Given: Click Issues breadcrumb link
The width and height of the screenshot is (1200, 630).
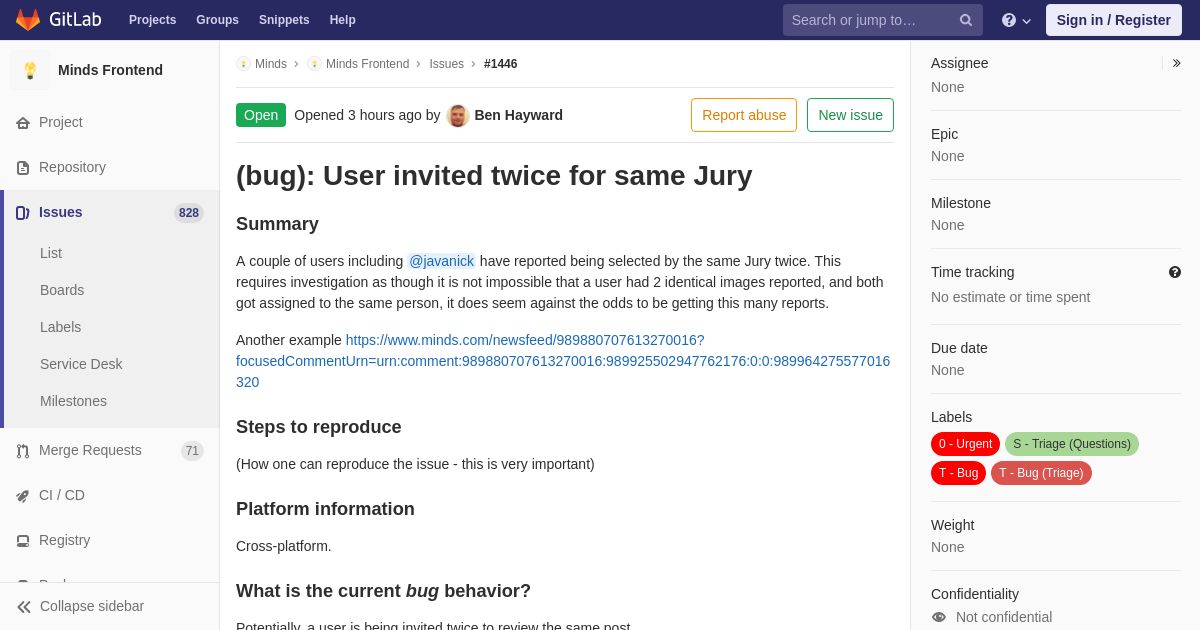Looking at the screenshot, I should click(x=447, y=64).
